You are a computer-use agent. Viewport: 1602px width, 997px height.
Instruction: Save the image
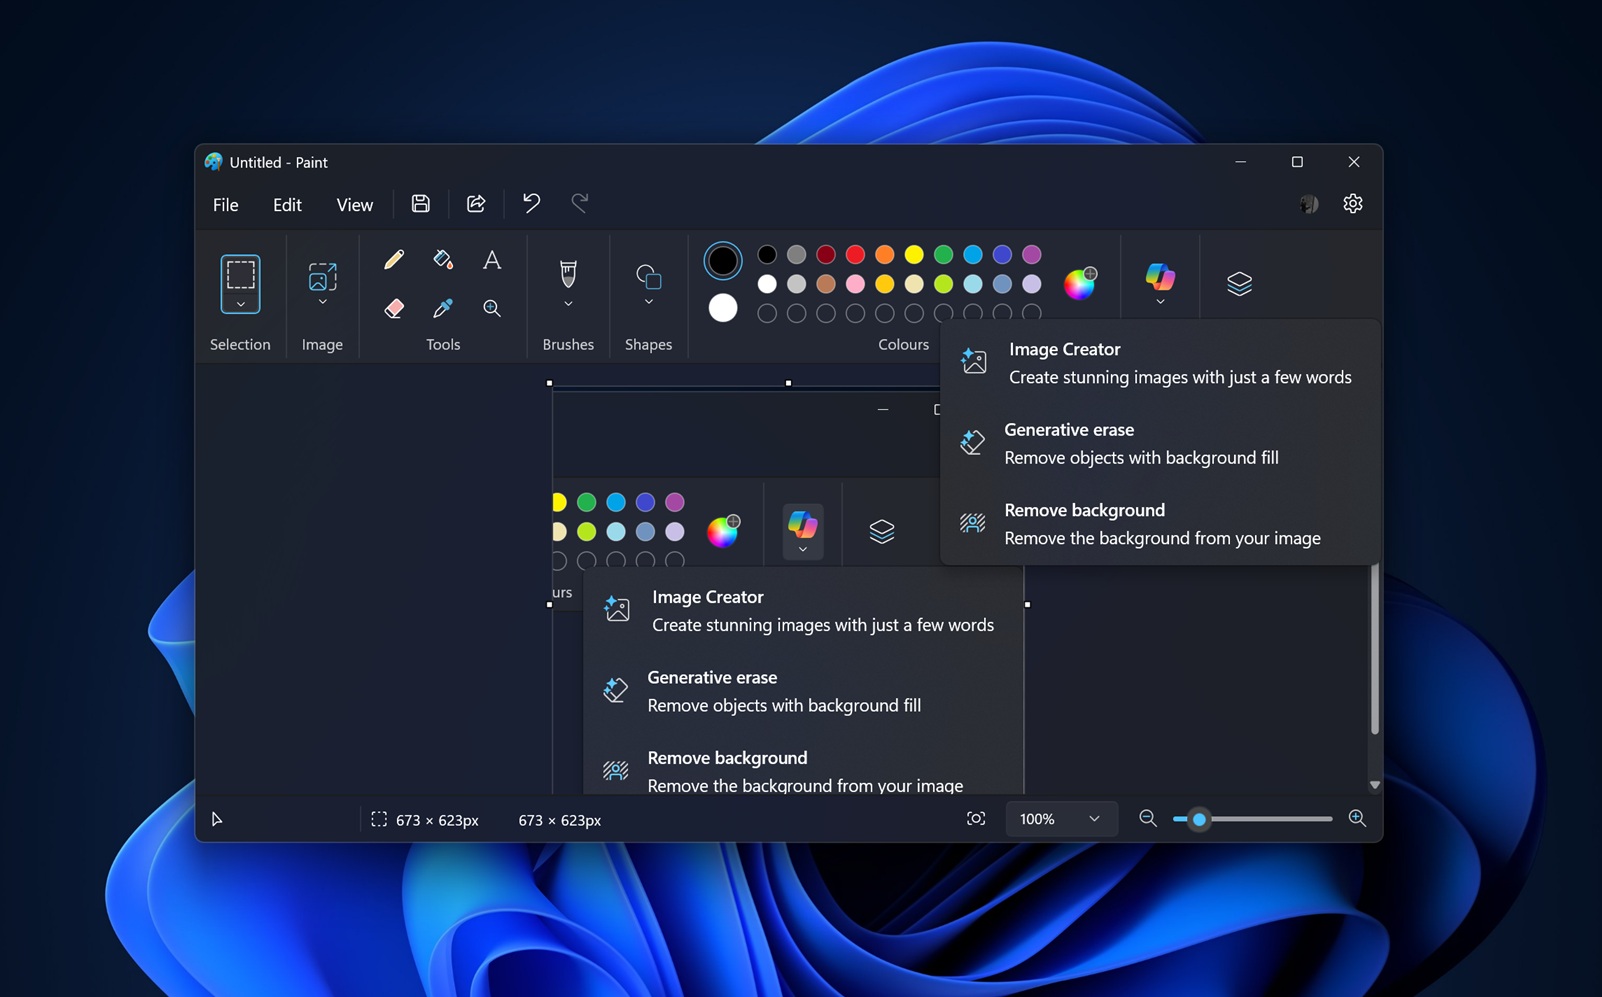click(x=420, y=203)
